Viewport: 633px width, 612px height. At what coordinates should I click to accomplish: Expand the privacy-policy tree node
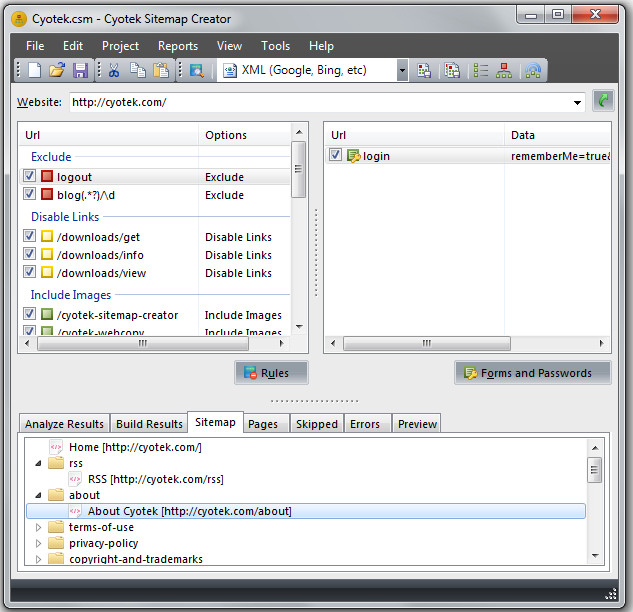pos(38,543)
